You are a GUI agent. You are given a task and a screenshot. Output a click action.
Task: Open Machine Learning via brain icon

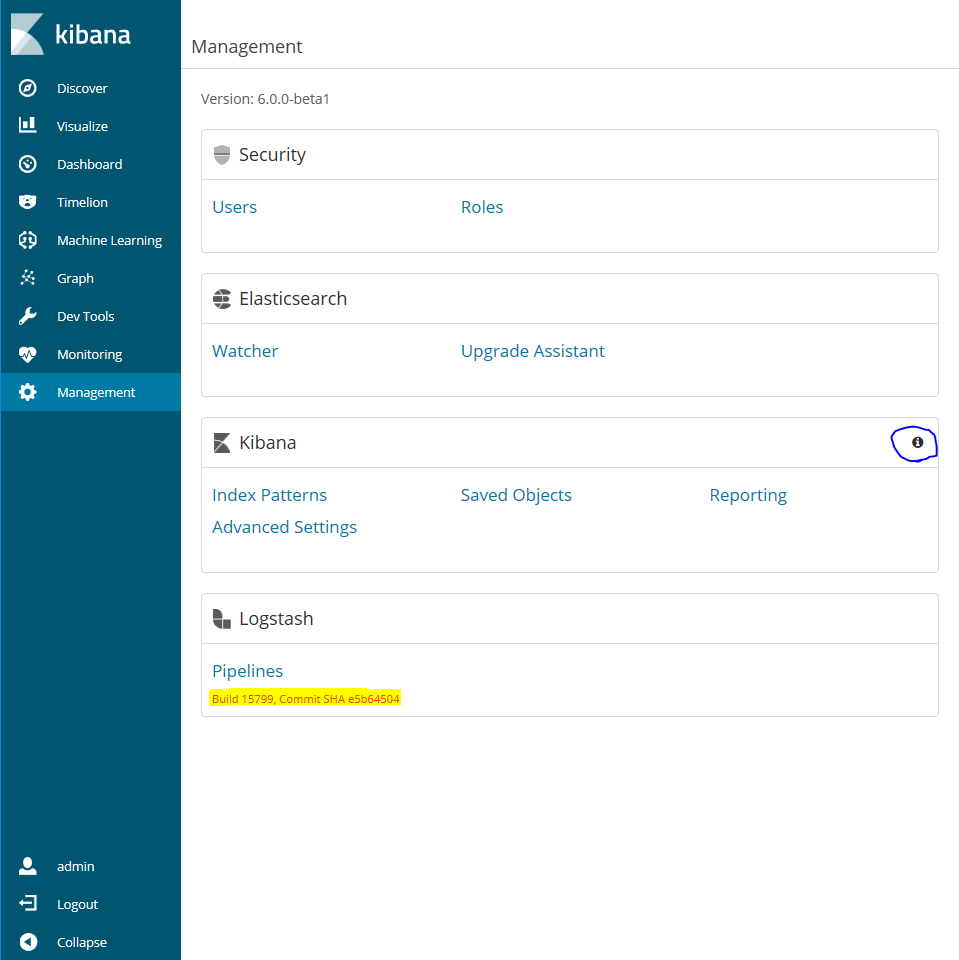28,240
